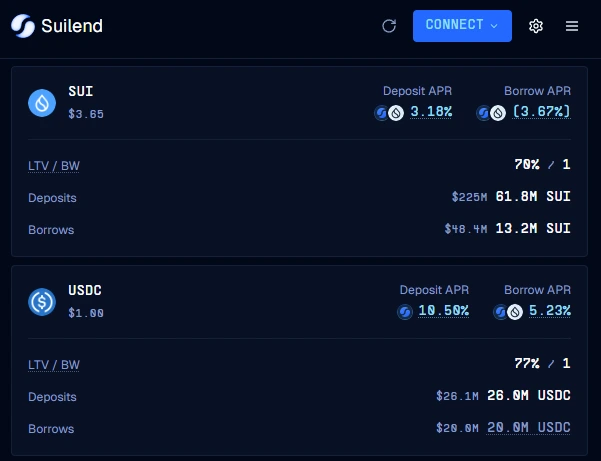Click the SUI 3.18% deposit APR value
This screenshot has width=601, height=461.
coord(431,112)
